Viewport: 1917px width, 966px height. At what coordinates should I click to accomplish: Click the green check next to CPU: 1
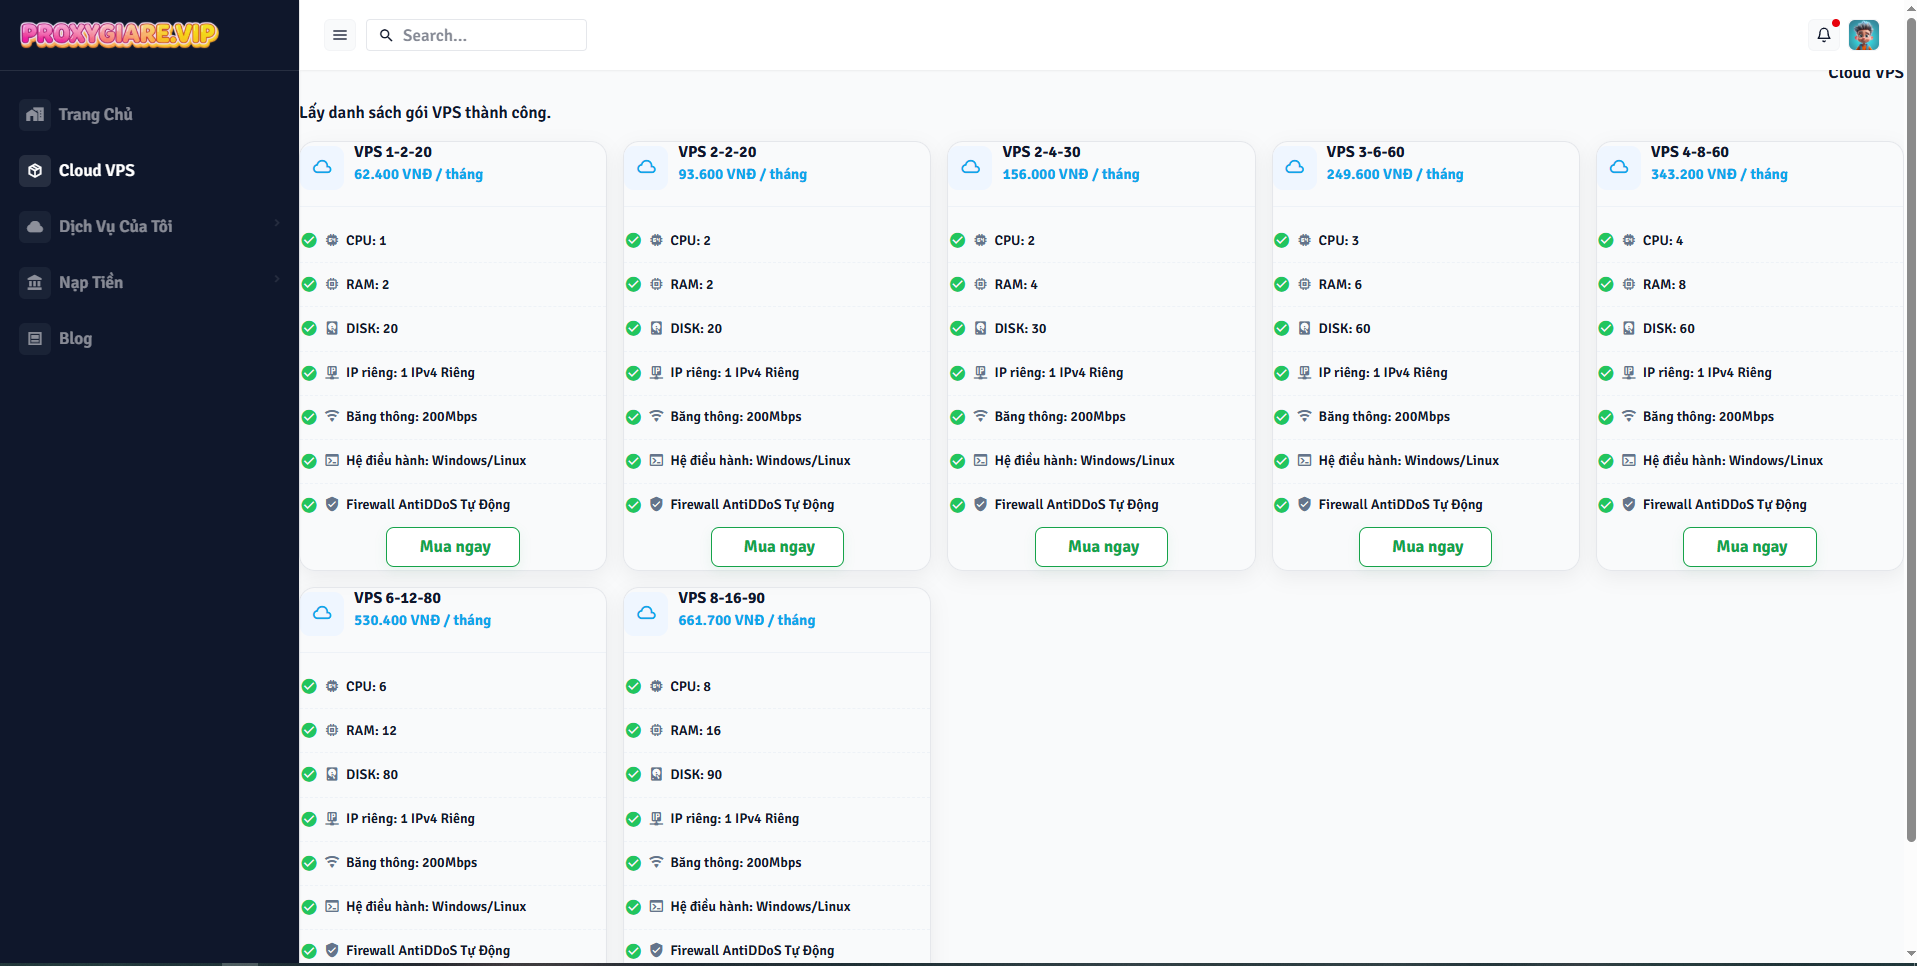tap(309, 240)
